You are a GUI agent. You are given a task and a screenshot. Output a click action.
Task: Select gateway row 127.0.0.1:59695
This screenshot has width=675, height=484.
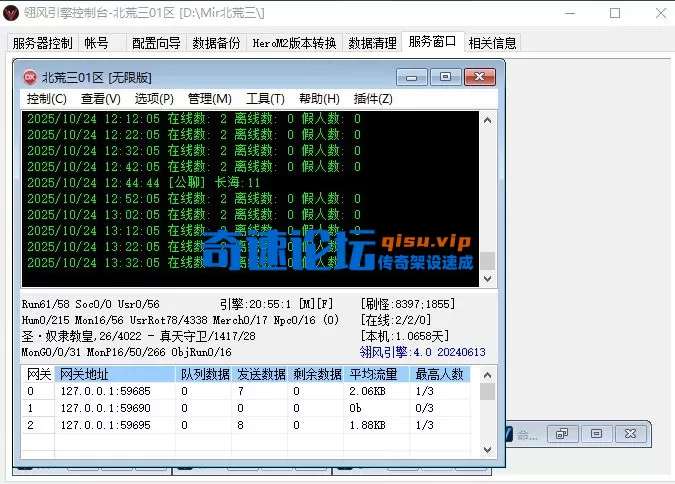click(x=246, y=425)
